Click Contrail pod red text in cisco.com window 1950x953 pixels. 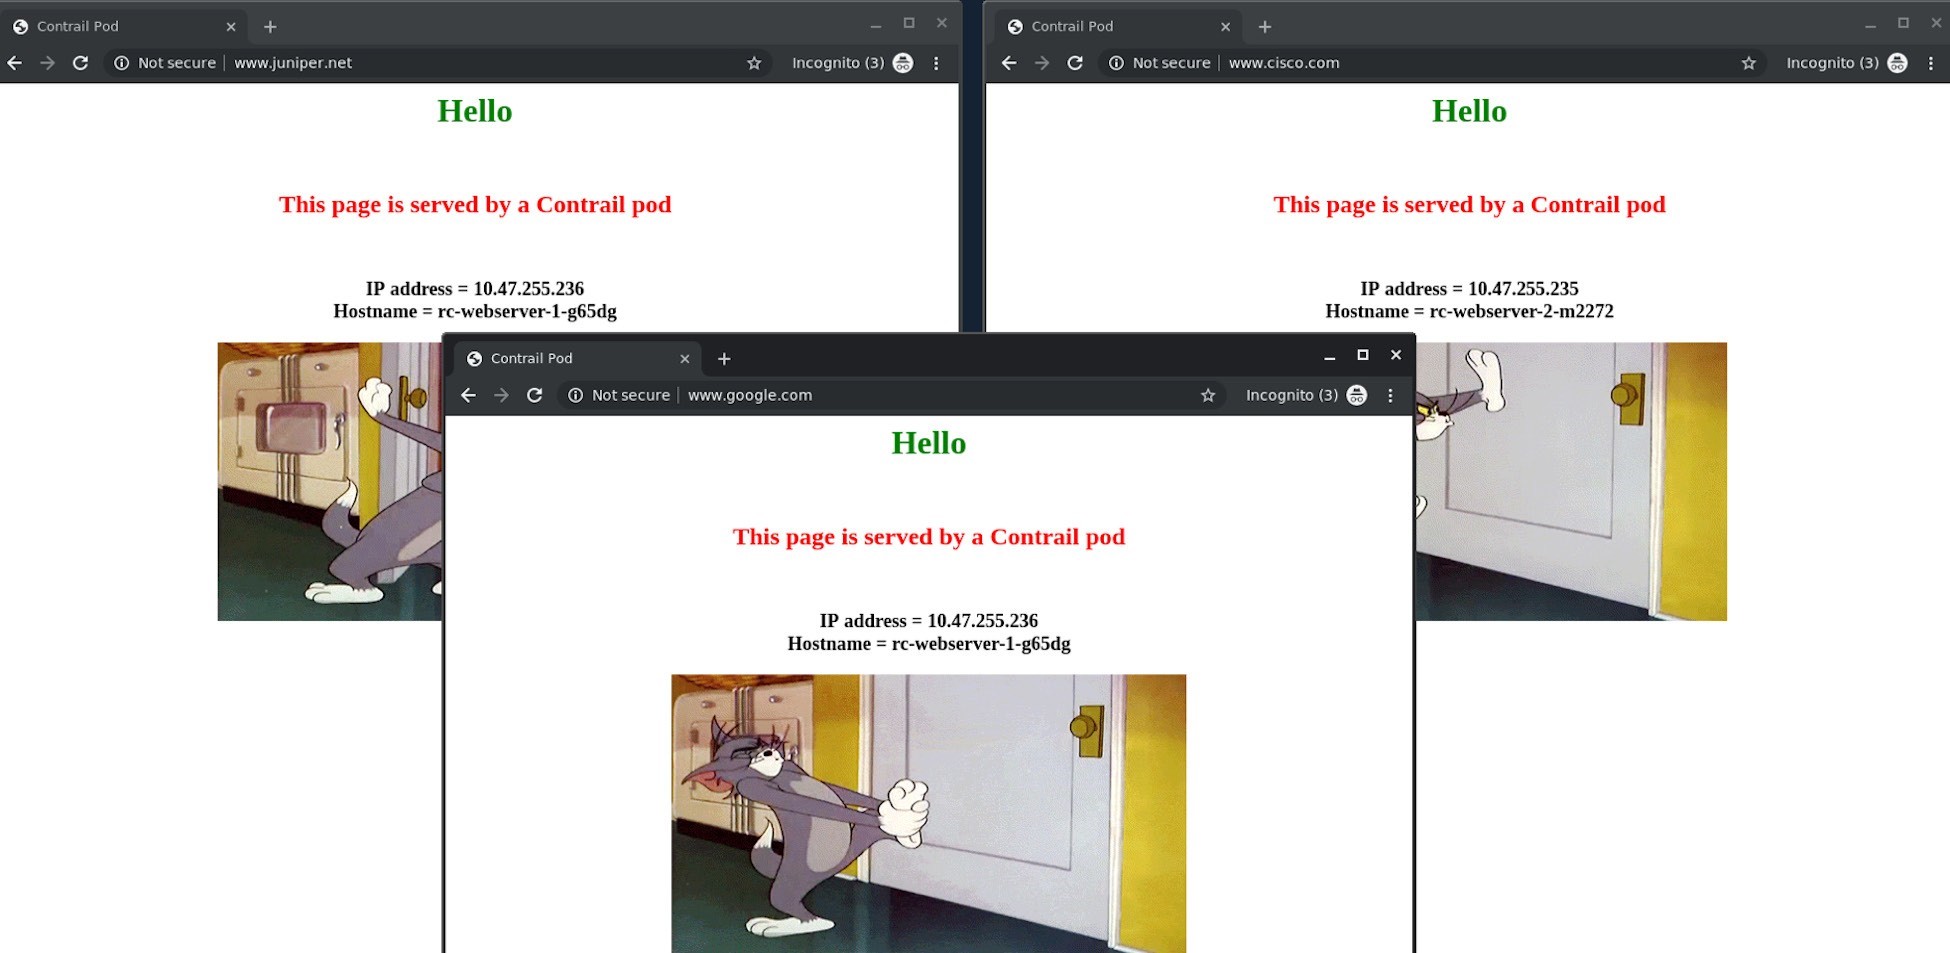[x=1469, y=205]
